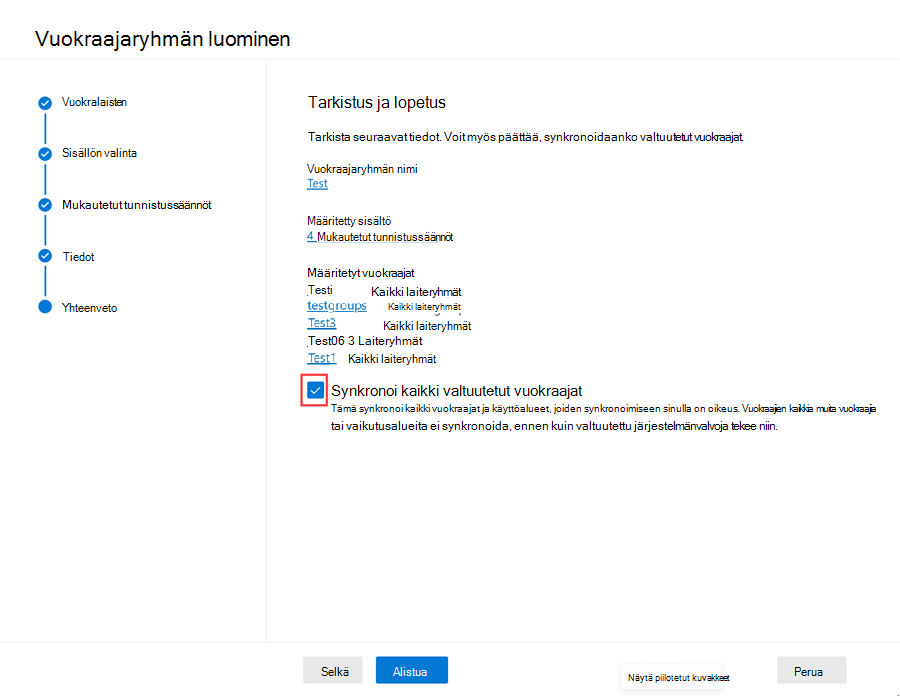Go back with the Selkä button
Image resolution: width=900 pixels, height=696 pixels.
pyautogui.click(x=333, y=670)
